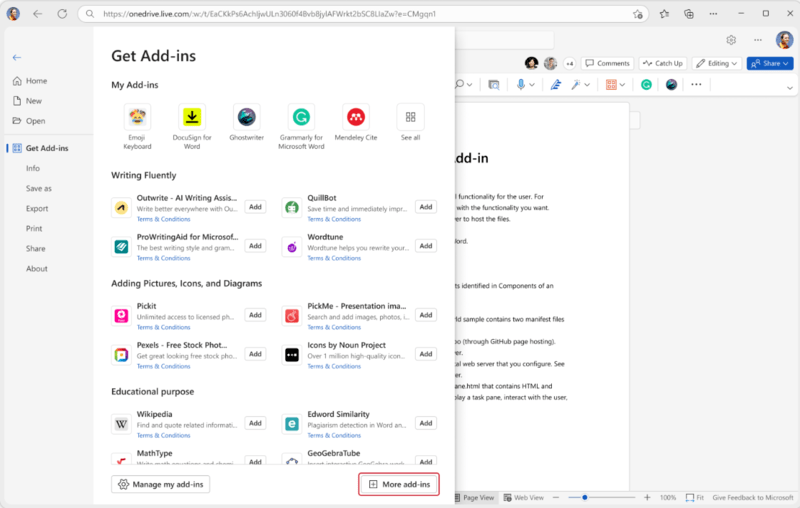
Task: Choose Print in the backstage menu
Action: point(34,228)
